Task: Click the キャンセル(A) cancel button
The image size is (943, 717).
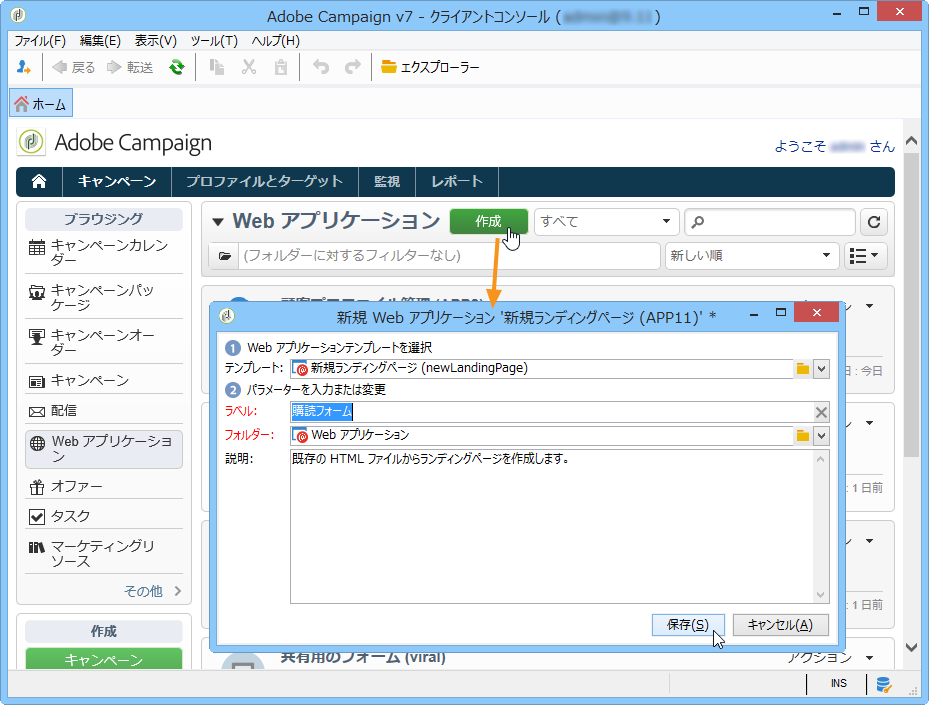Action: (781, 625)
